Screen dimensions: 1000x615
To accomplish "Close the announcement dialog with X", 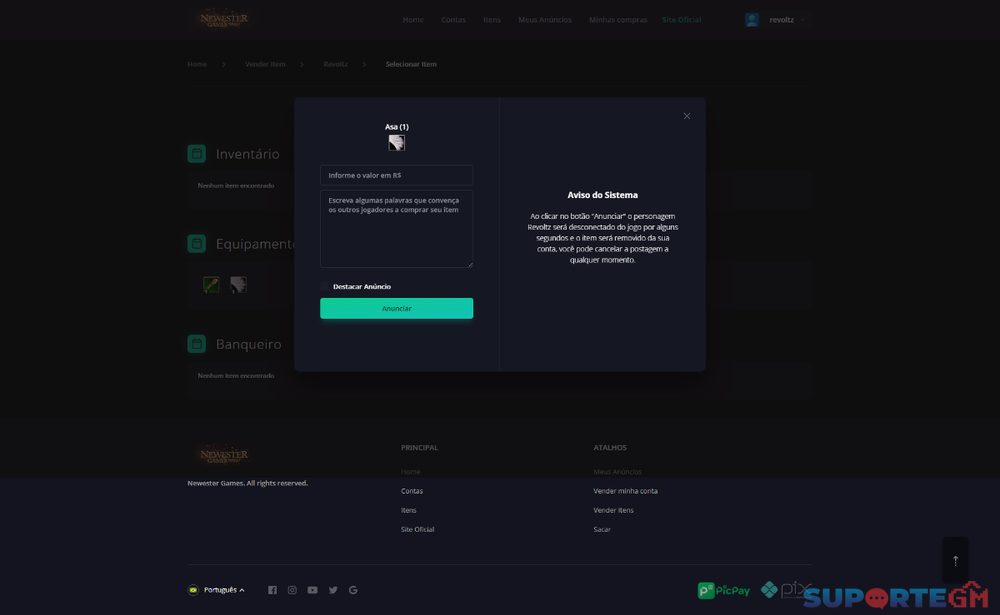I will point(687,116).
